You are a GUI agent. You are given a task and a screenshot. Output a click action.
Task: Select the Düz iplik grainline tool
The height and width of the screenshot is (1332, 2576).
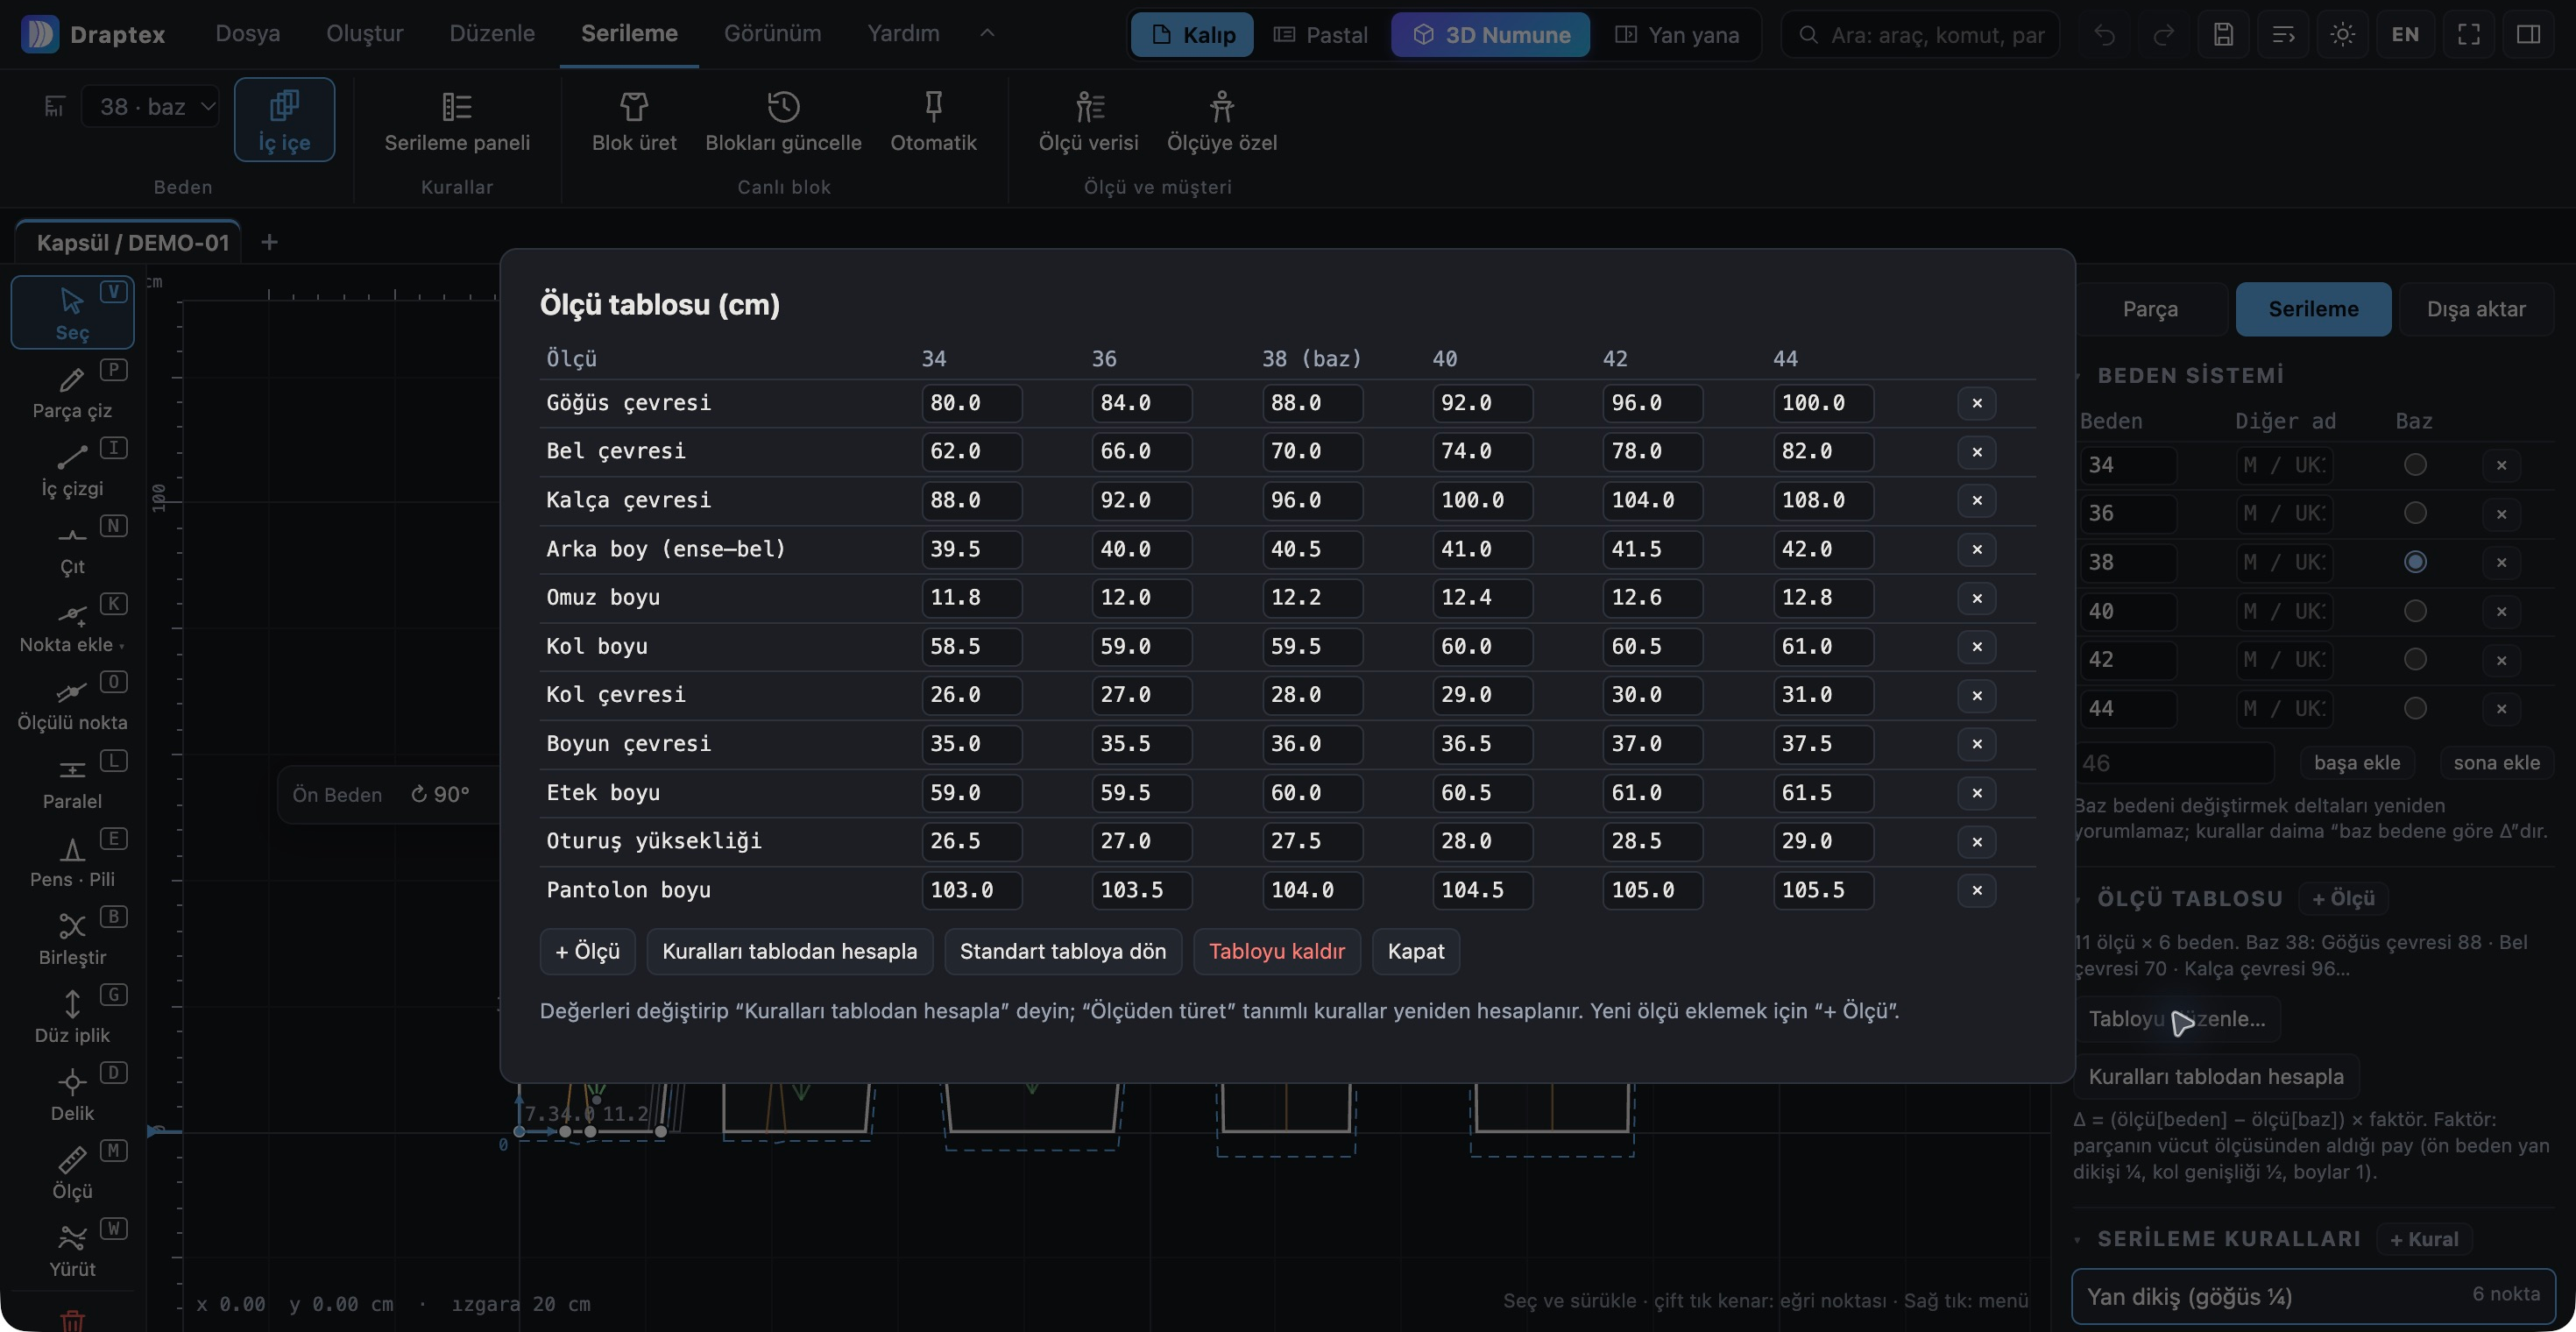click(72, 1016)
